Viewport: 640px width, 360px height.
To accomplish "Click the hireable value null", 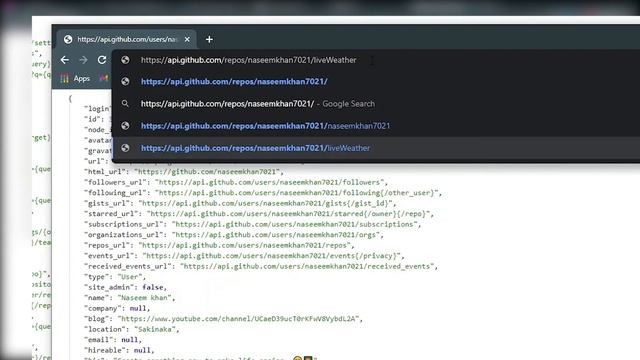I will click(x=142, y=351).
